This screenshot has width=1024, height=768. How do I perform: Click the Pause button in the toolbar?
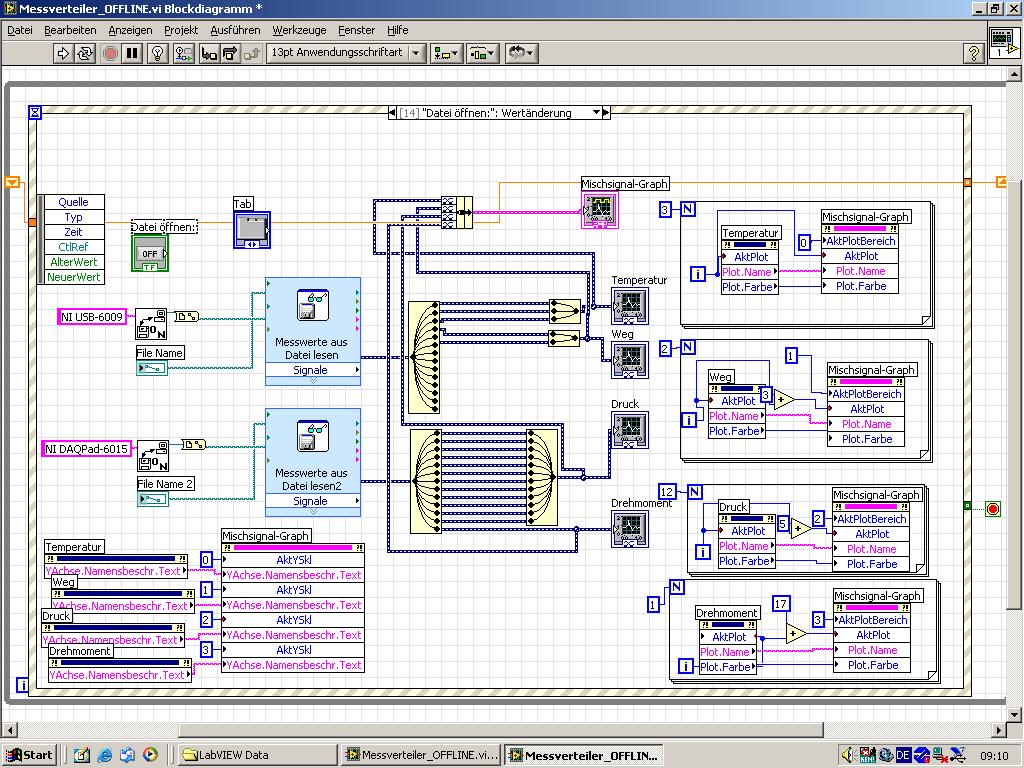(x=132, y=54)
